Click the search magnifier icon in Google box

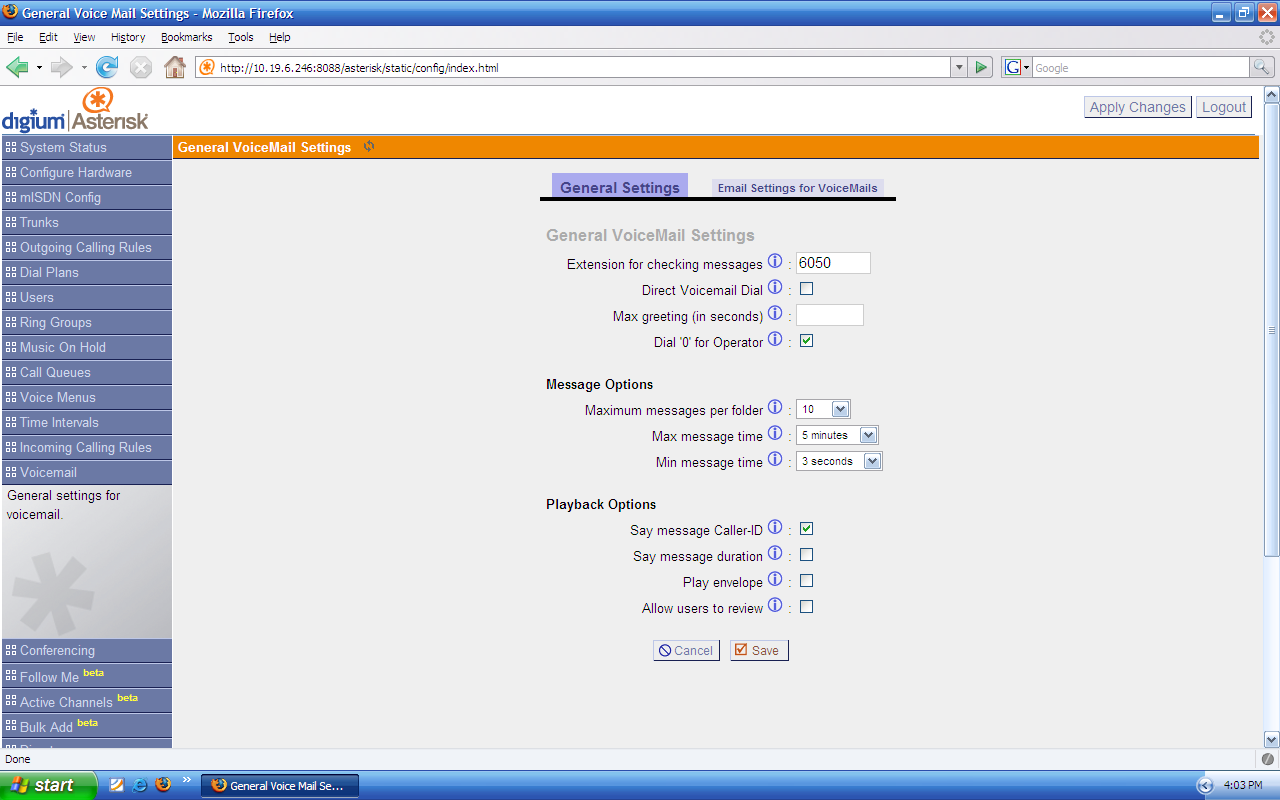point(1262,68)
